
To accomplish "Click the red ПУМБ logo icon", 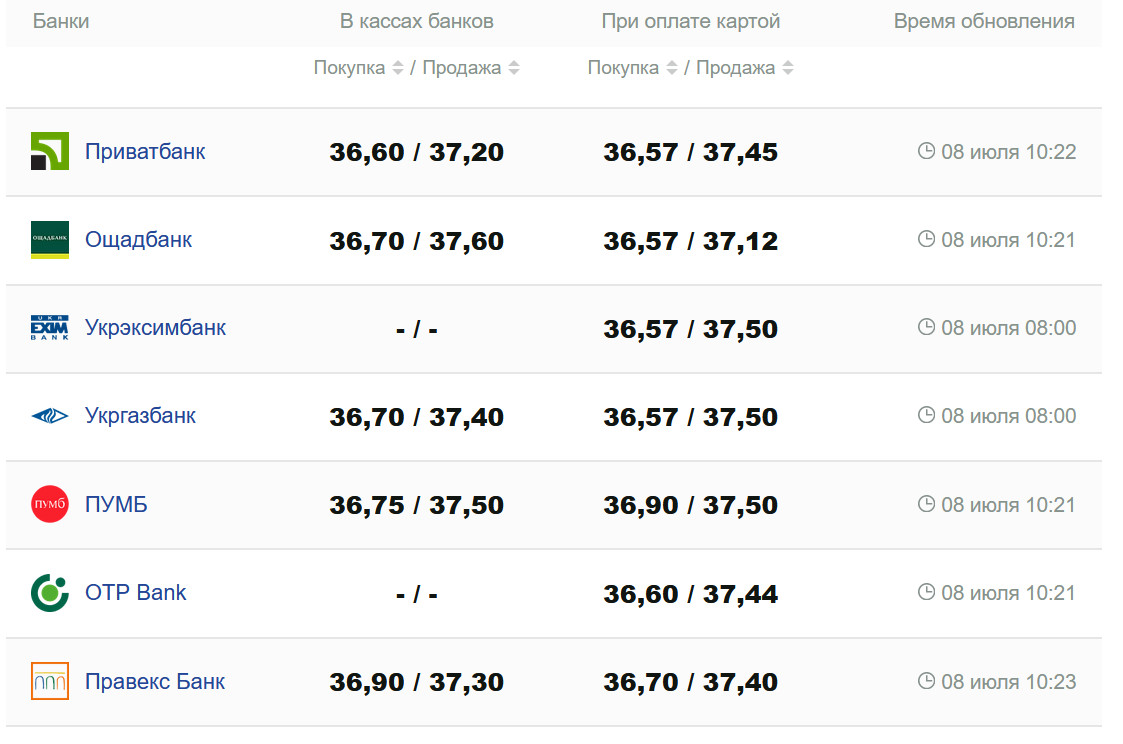I will click(x=49, y=504).
